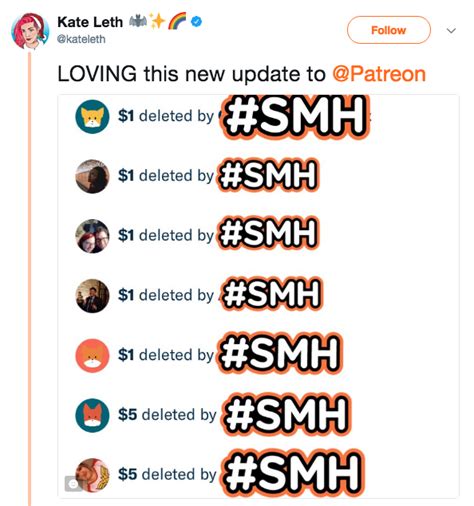
Task: Open the @kateleth handle link
Action: 81,39
